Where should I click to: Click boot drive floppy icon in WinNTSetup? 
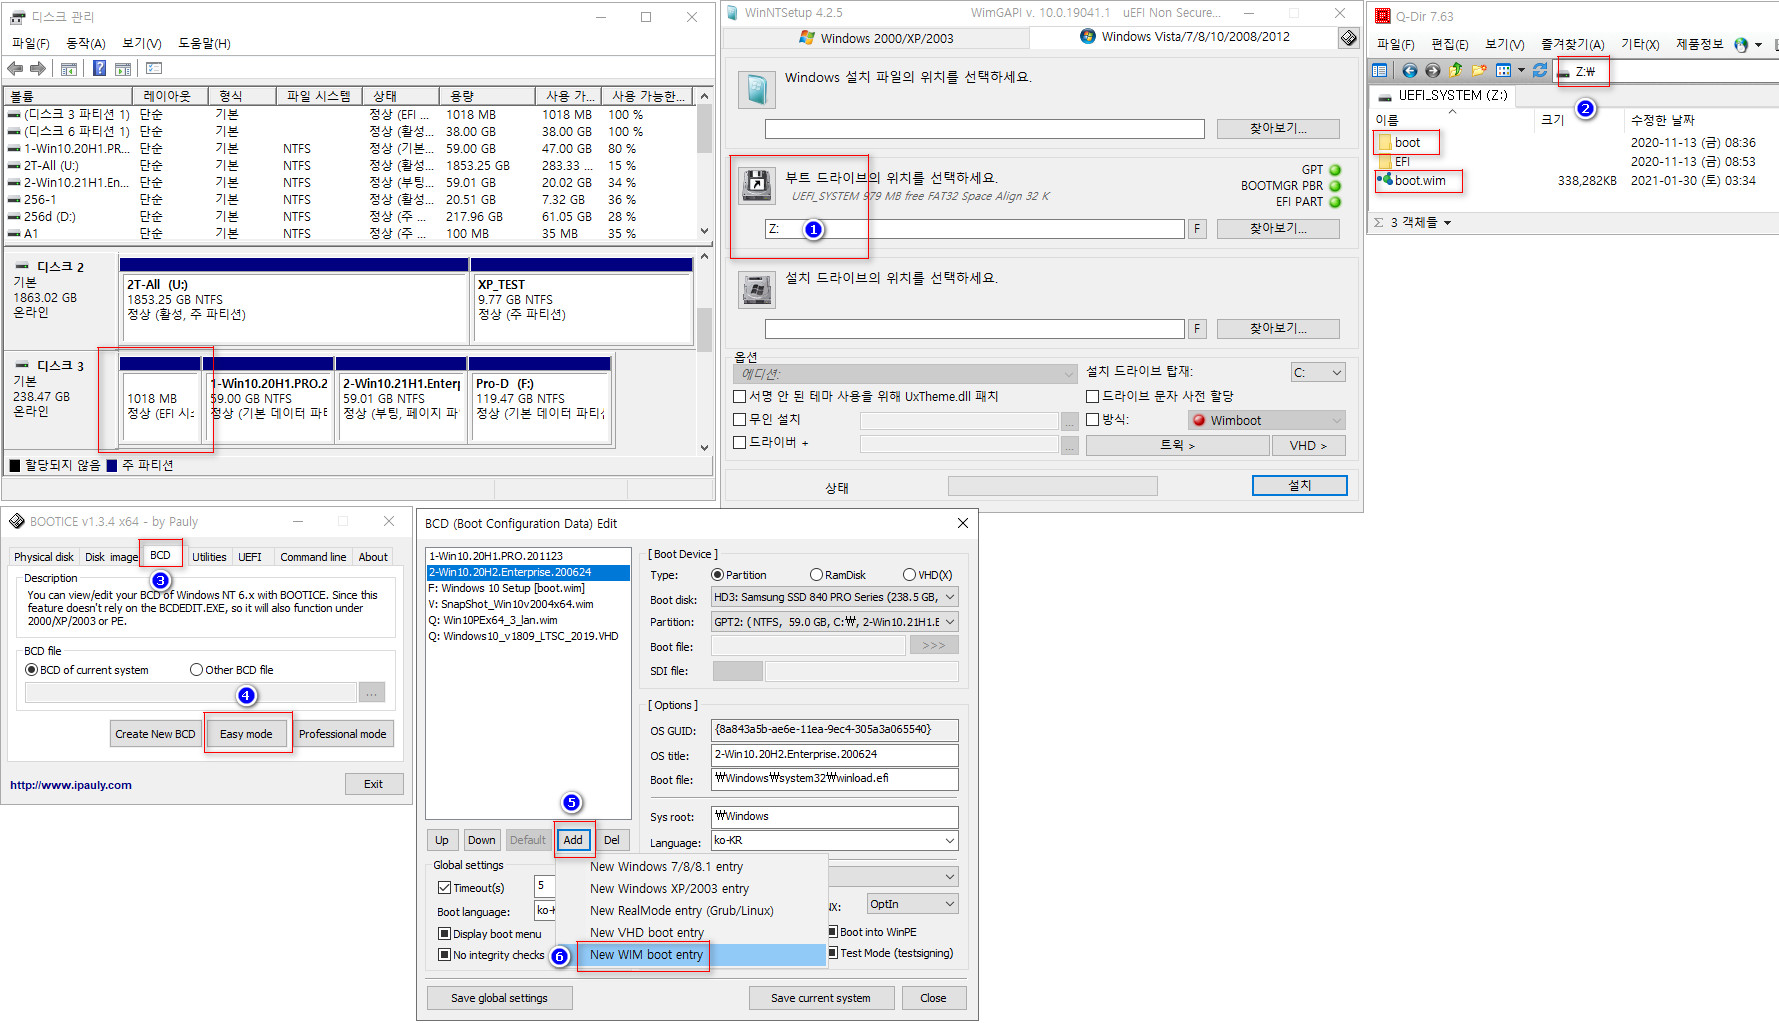tap(757, 185)
